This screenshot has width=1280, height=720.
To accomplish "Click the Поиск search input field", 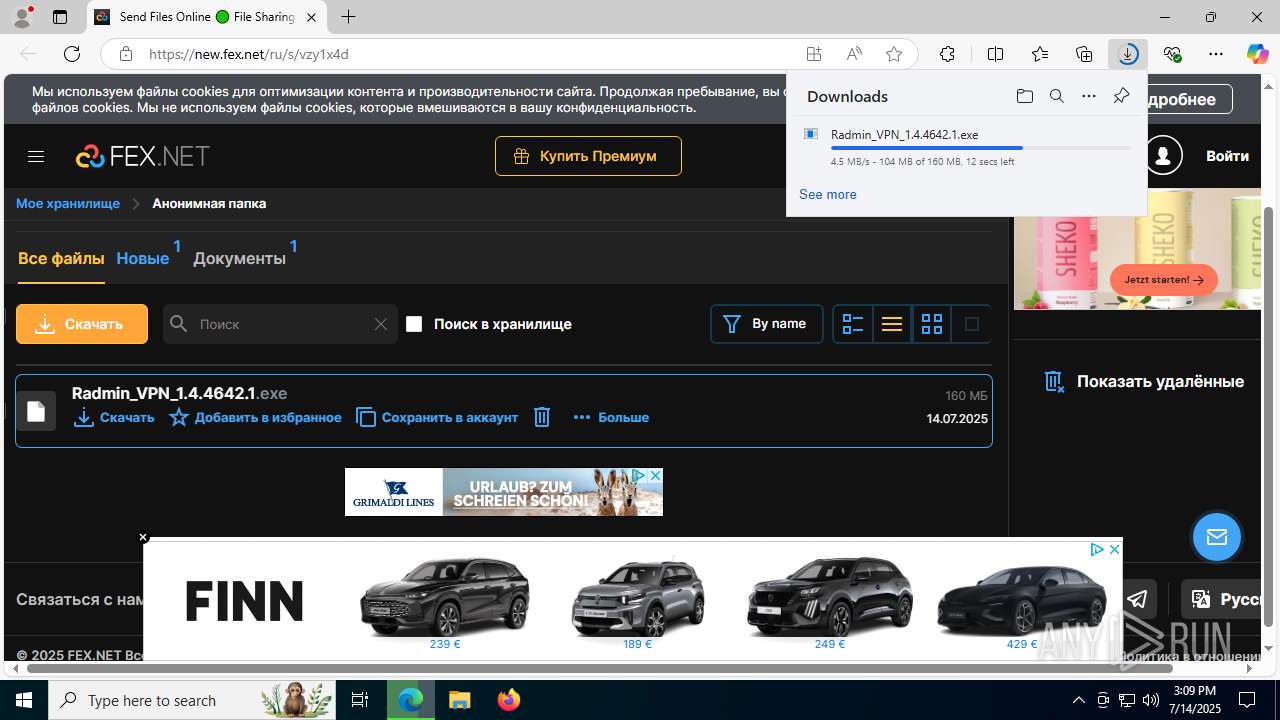I will click(x=280, y=324).
